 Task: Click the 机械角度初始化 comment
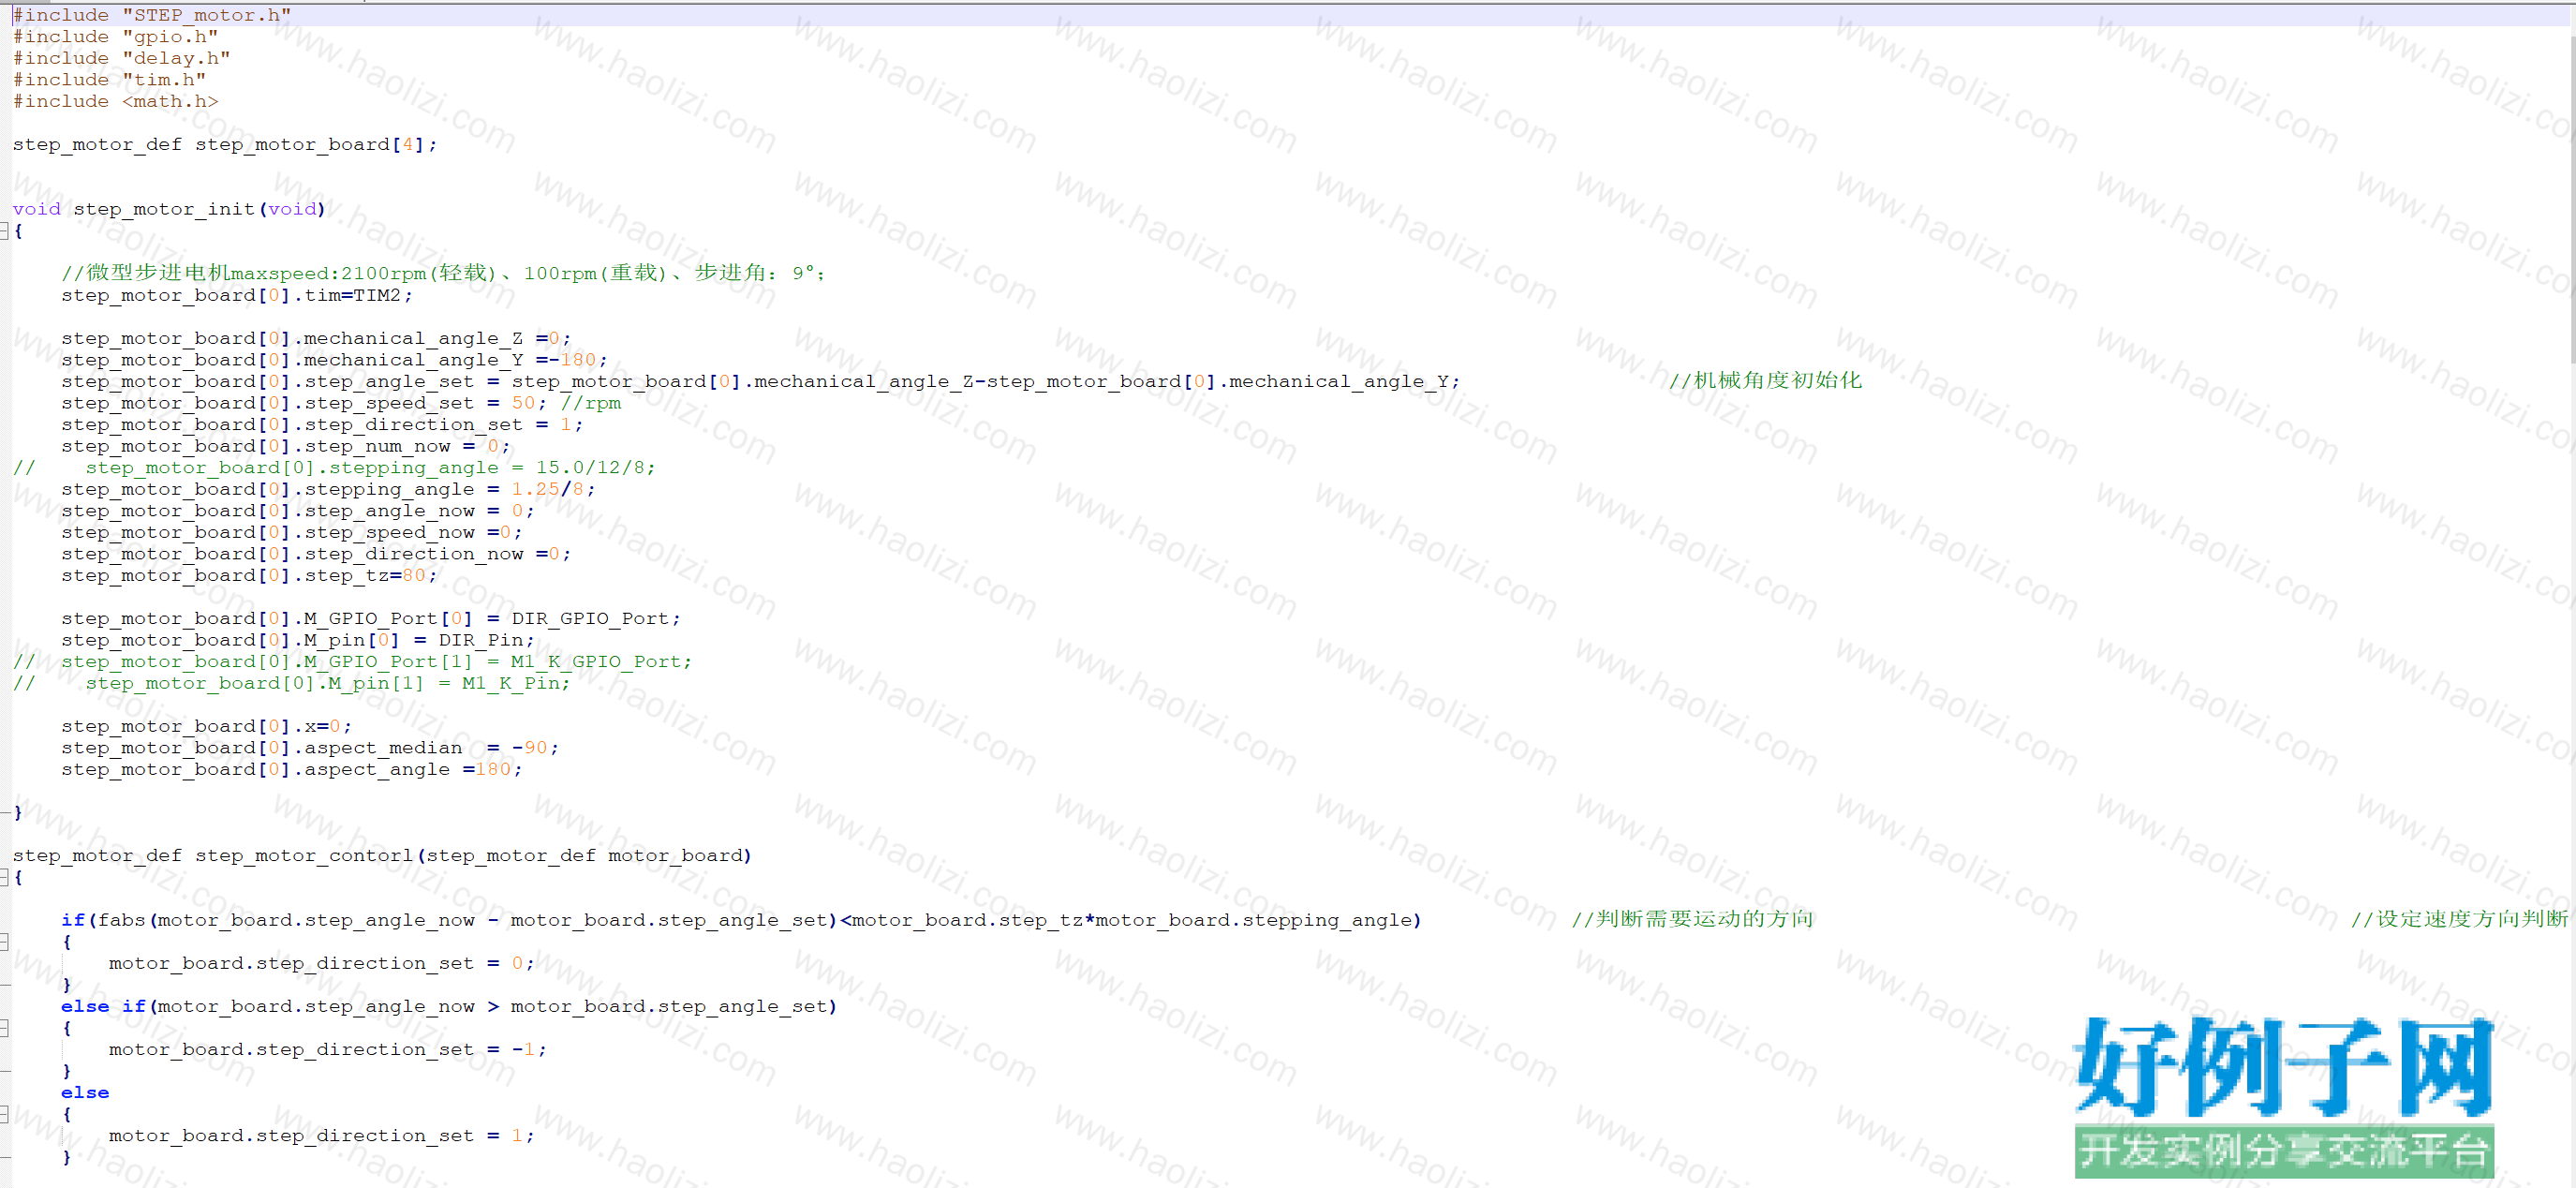(1765, 381)
